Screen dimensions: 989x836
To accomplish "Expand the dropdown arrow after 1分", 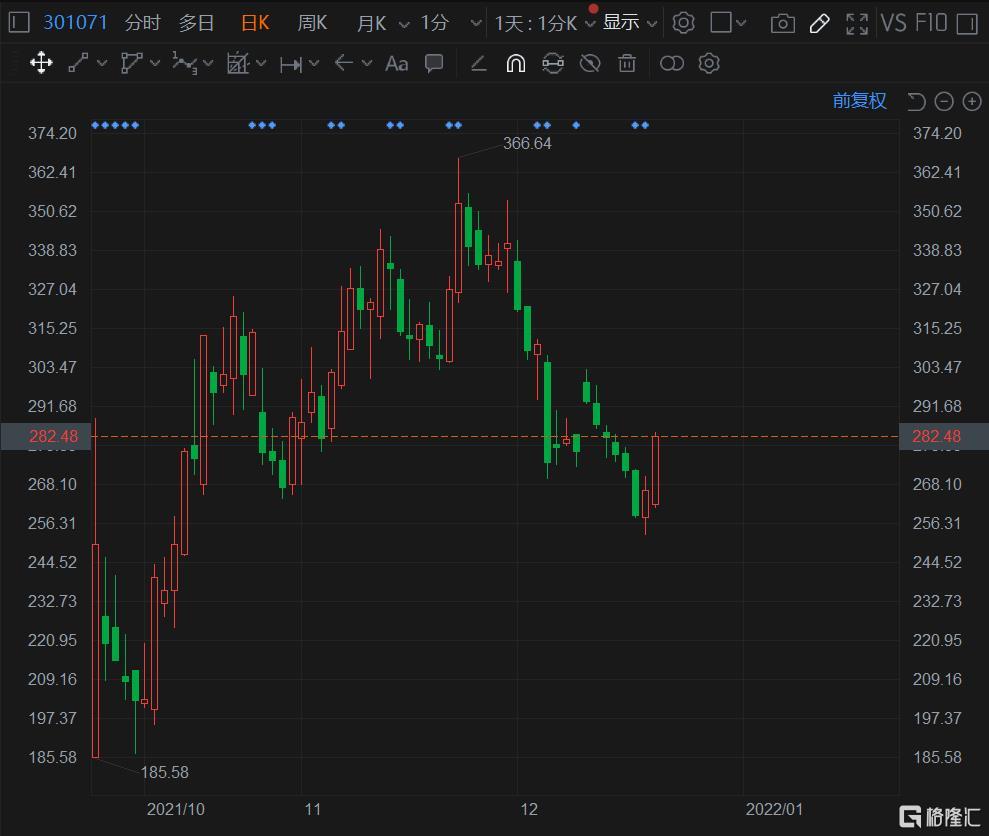I will 477,24.
